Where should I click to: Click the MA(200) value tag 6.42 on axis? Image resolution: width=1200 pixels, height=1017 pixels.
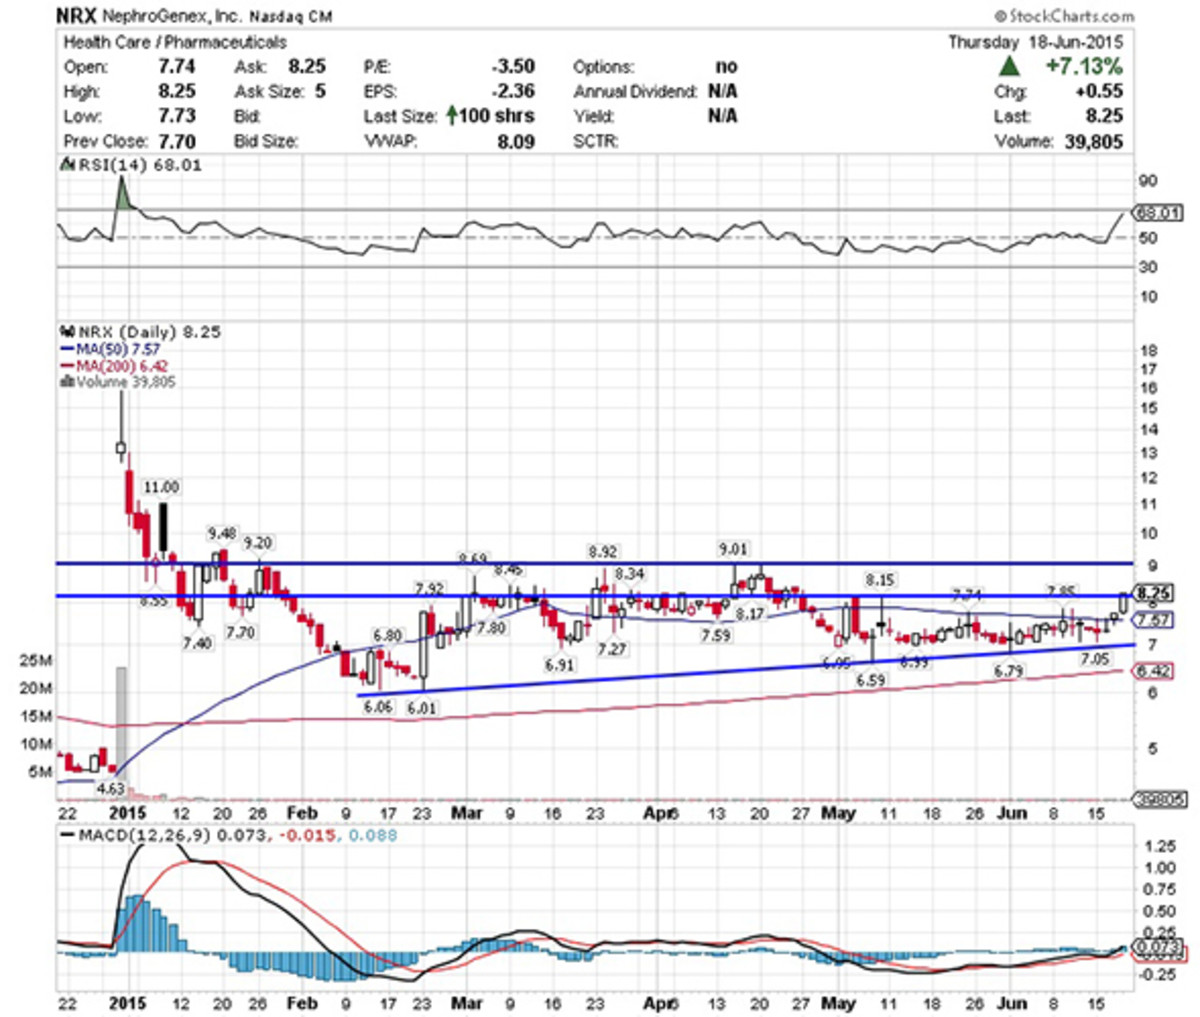(1156, 671)
